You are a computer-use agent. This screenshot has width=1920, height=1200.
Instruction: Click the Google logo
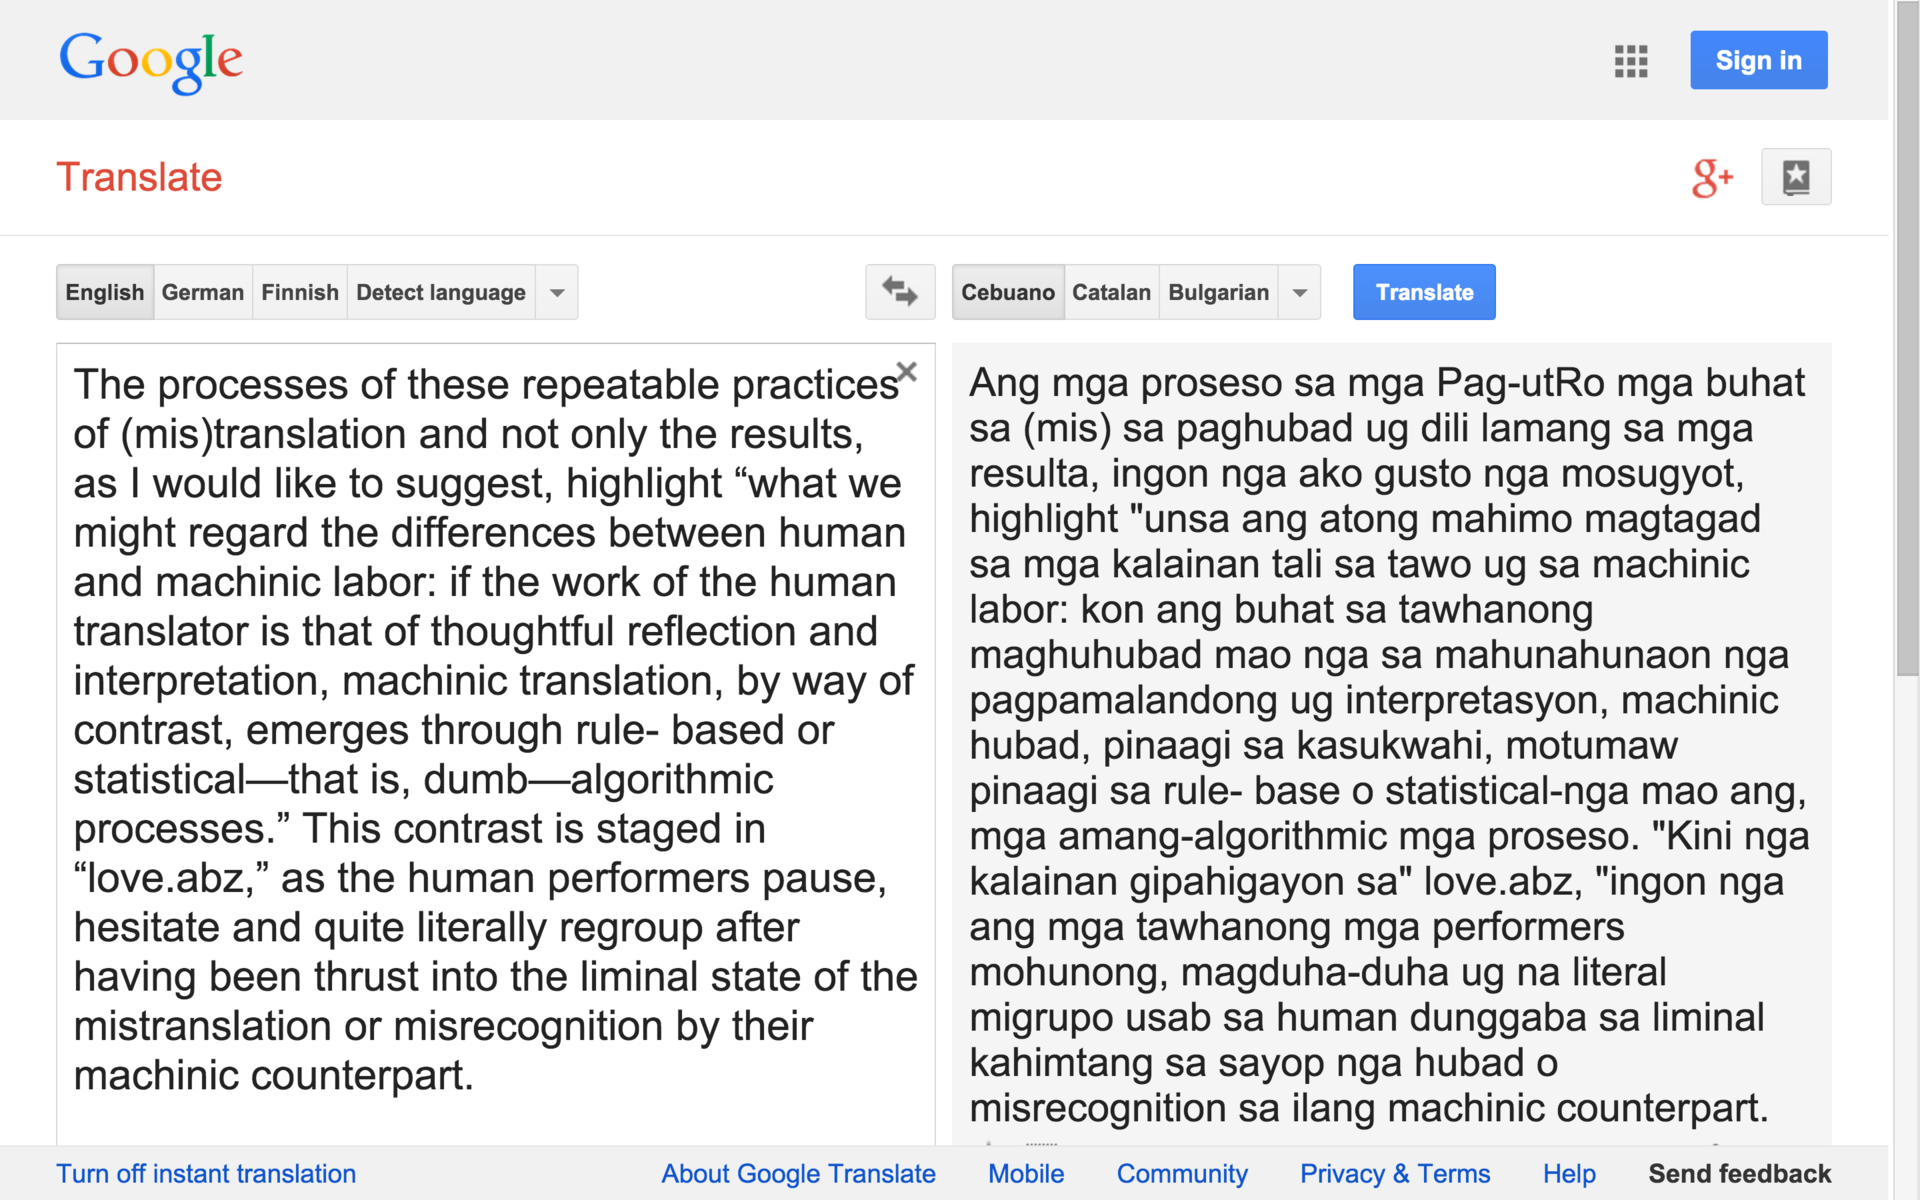click(x=151, y=61)
